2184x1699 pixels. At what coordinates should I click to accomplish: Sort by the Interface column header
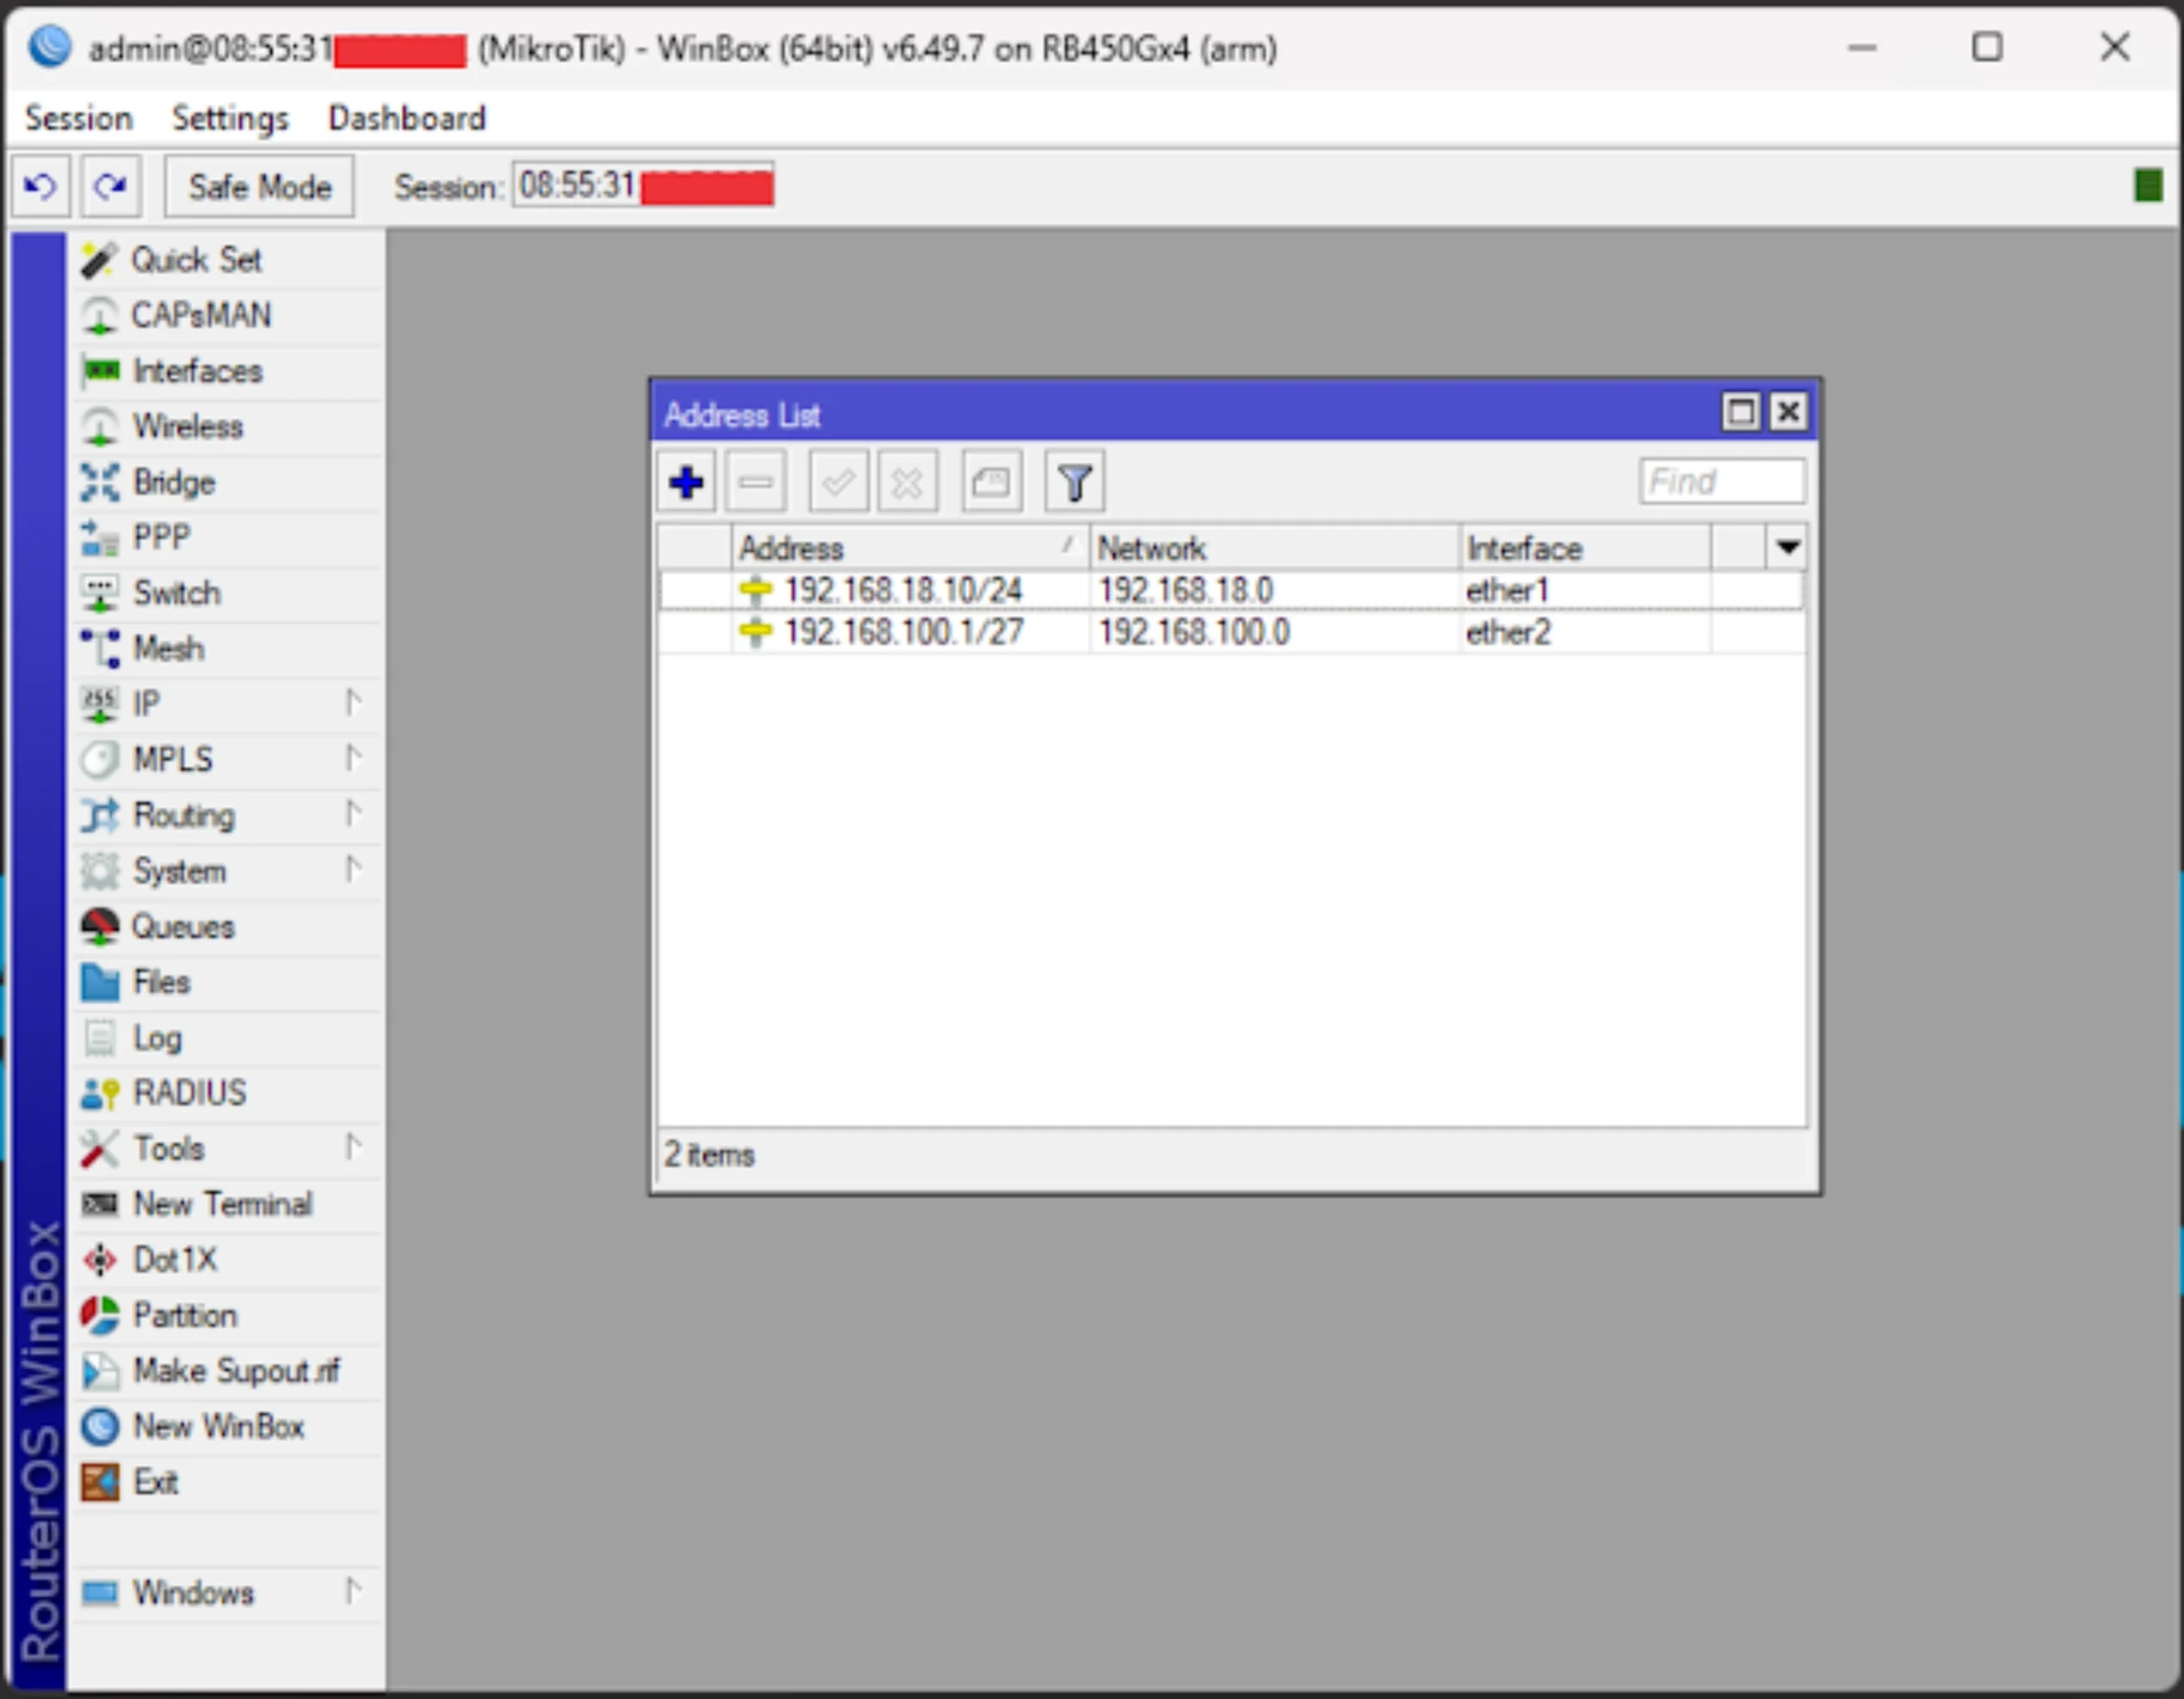1586,548
